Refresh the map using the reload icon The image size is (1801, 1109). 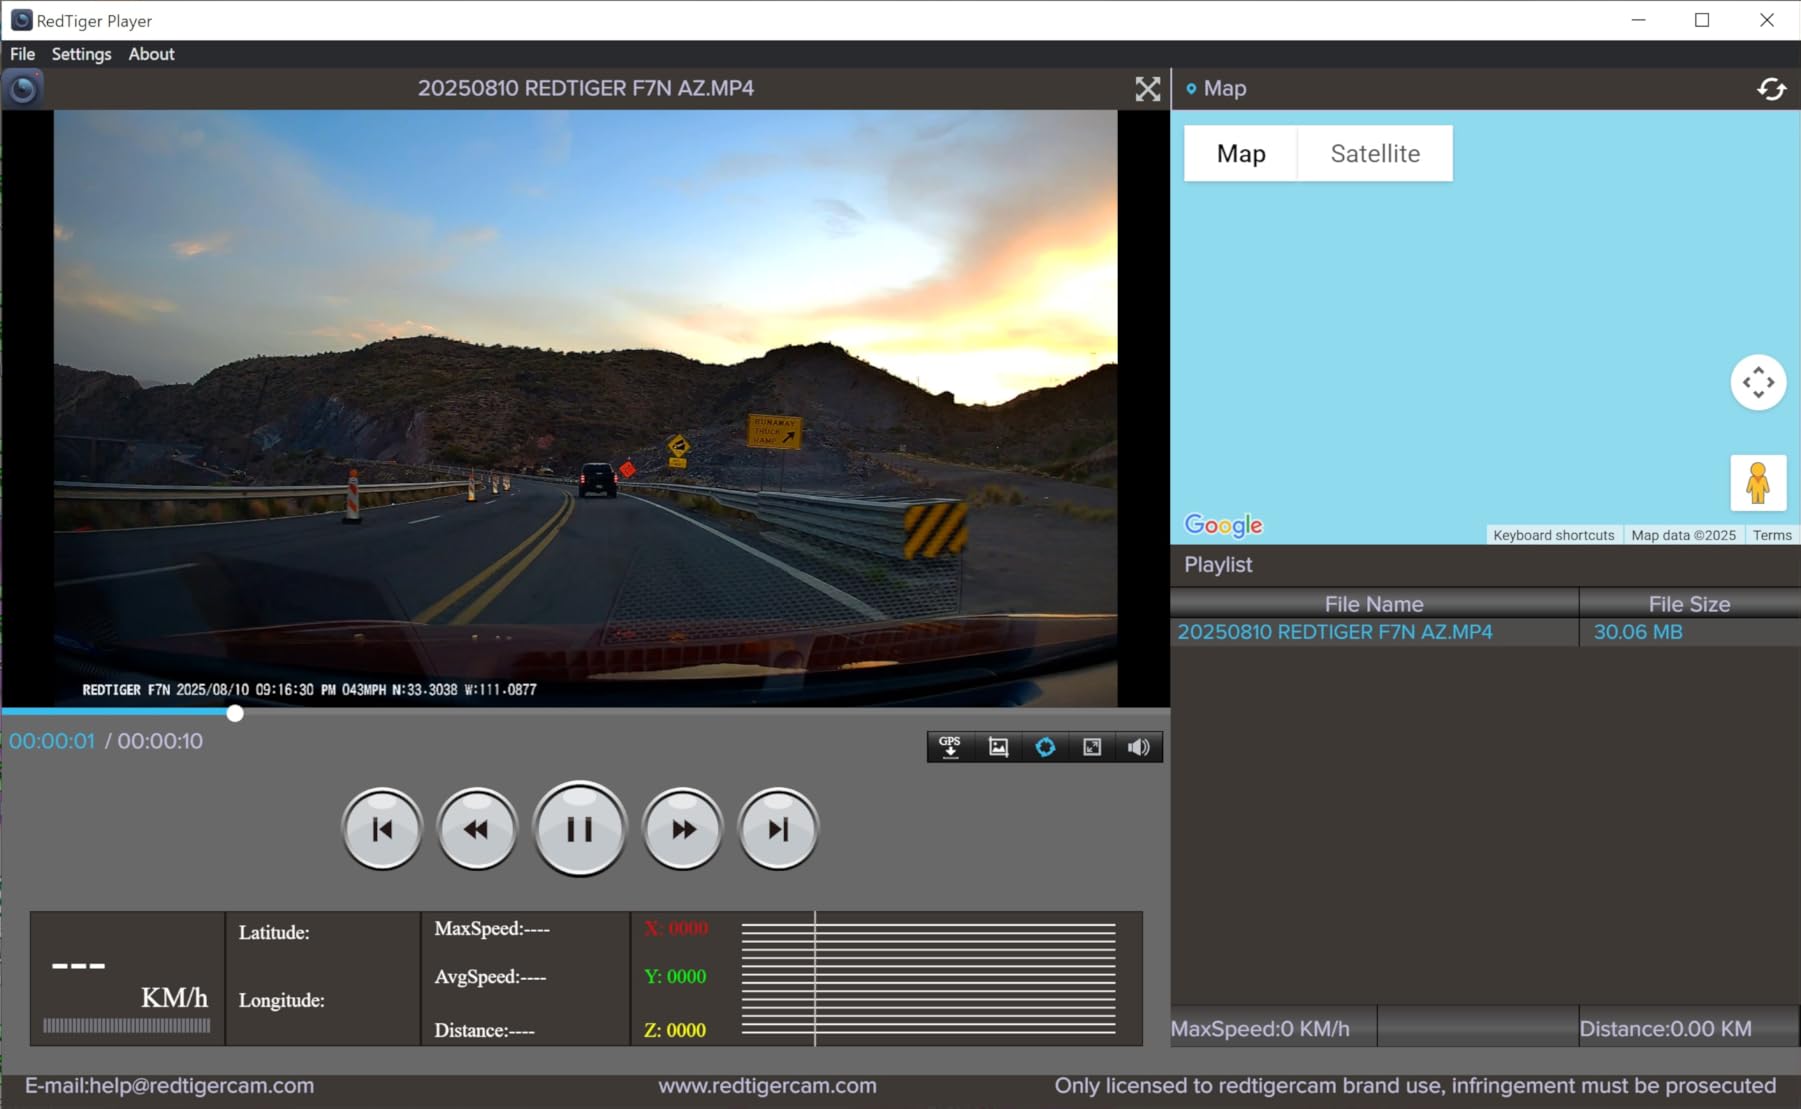click(x=1772, y=89)
